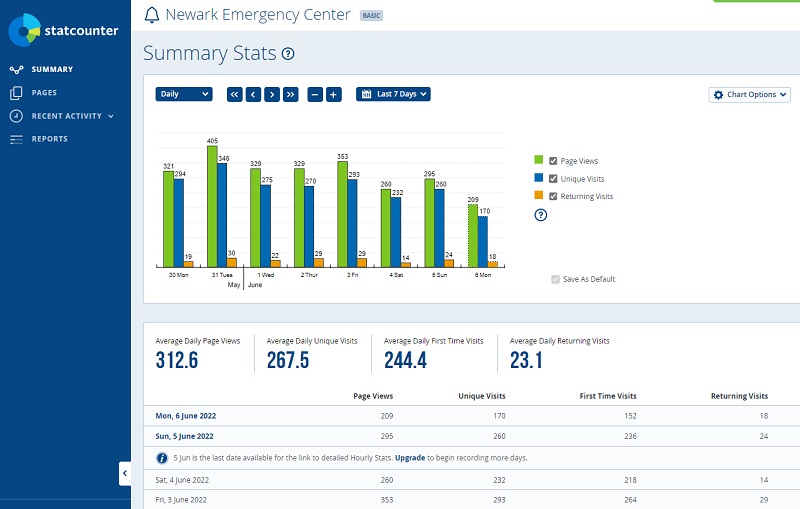Image resolution: width=800 pixels, height=509 pixels.
Task: Open Reports in the sidebar
Action: (x=49, y=139)
